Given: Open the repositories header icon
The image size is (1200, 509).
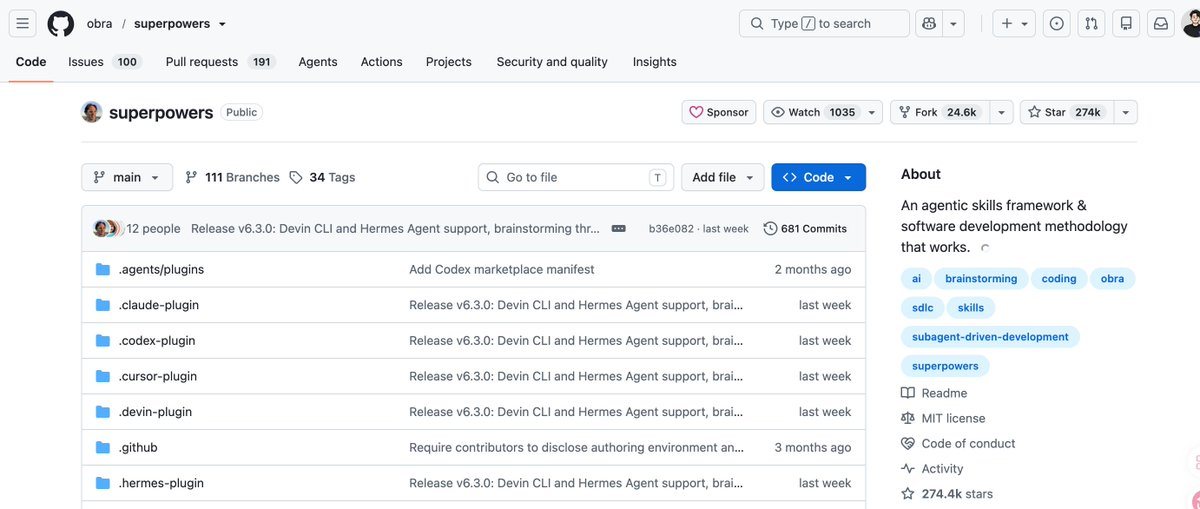Looking at the screenshot, I should click(1126, 23).
